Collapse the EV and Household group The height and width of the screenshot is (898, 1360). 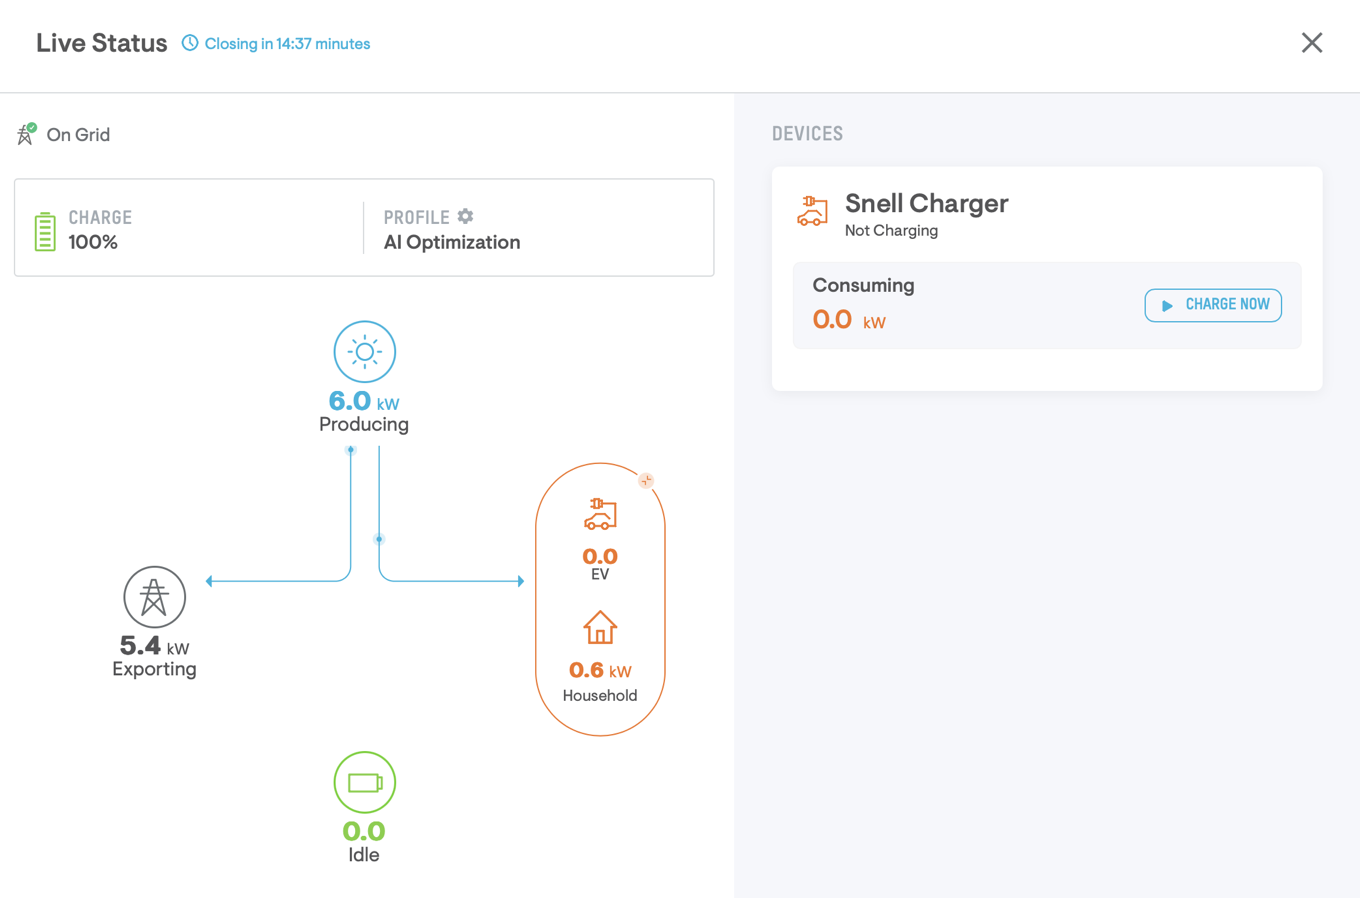(x=646, y=481)
